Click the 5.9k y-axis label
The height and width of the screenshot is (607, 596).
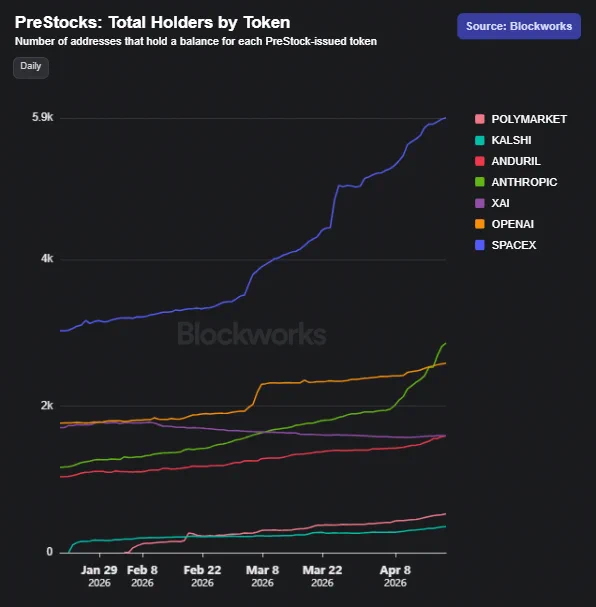42,117
